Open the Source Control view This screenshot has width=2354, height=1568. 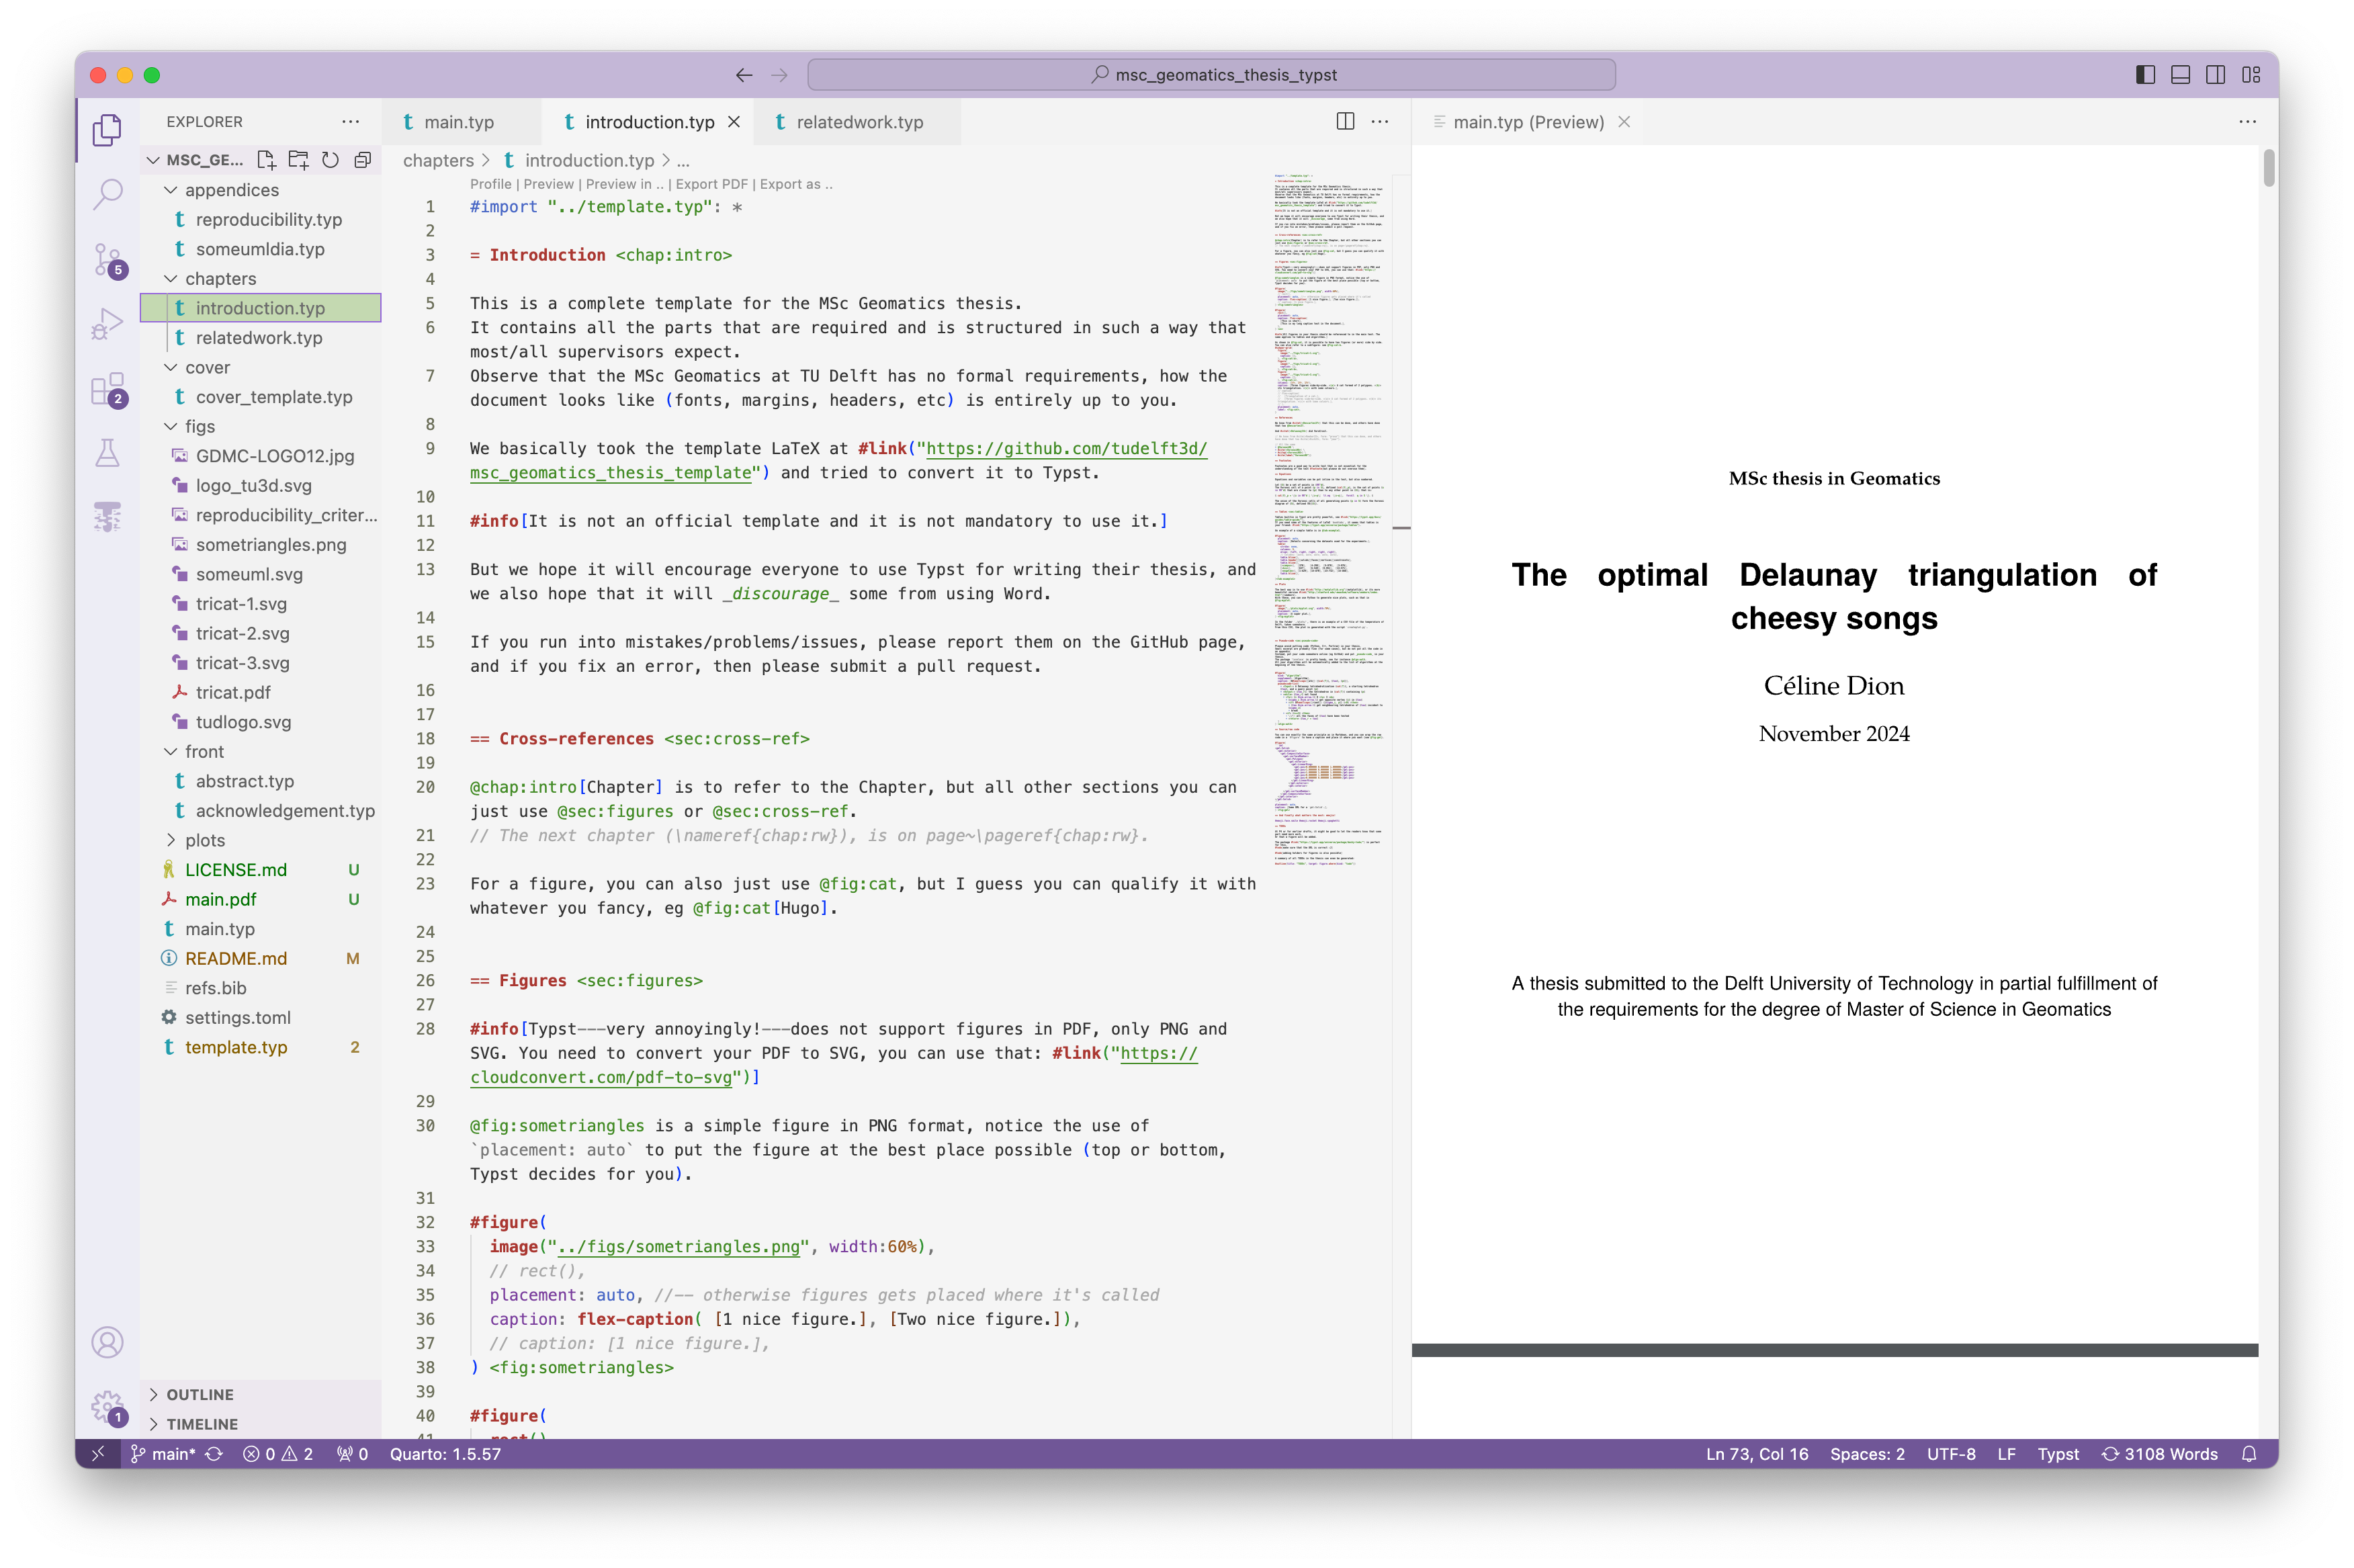107,259
